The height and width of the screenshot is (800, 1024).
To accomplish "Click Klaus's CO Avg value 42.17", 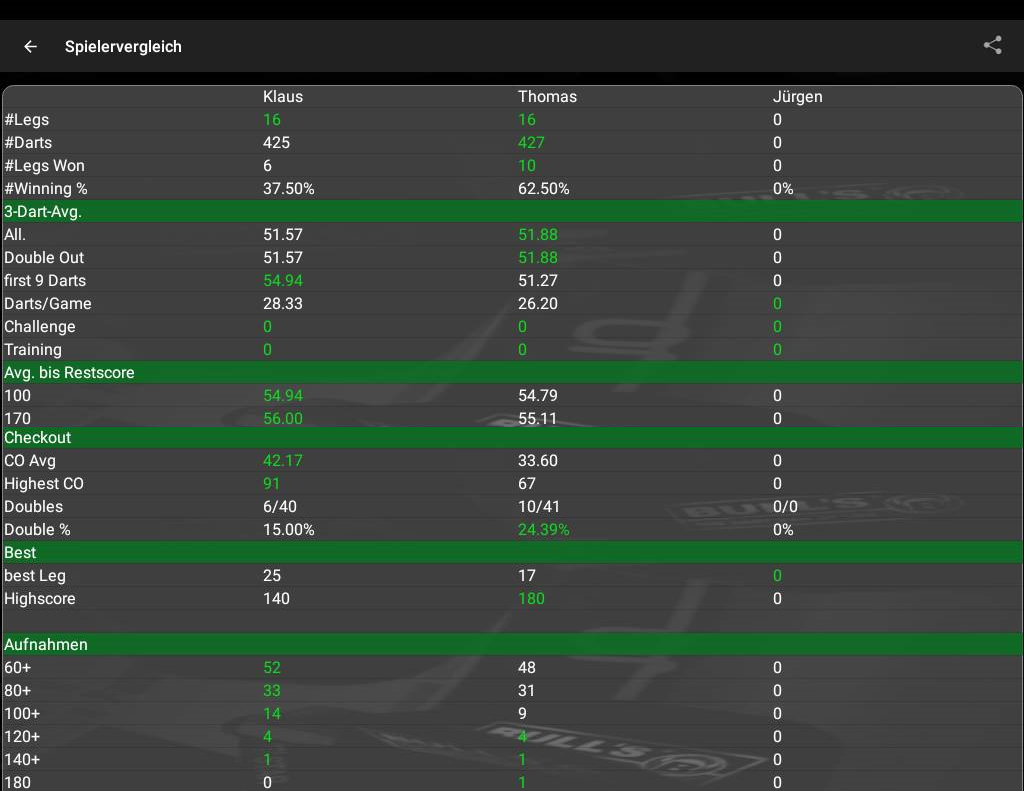I will (282, 461).
